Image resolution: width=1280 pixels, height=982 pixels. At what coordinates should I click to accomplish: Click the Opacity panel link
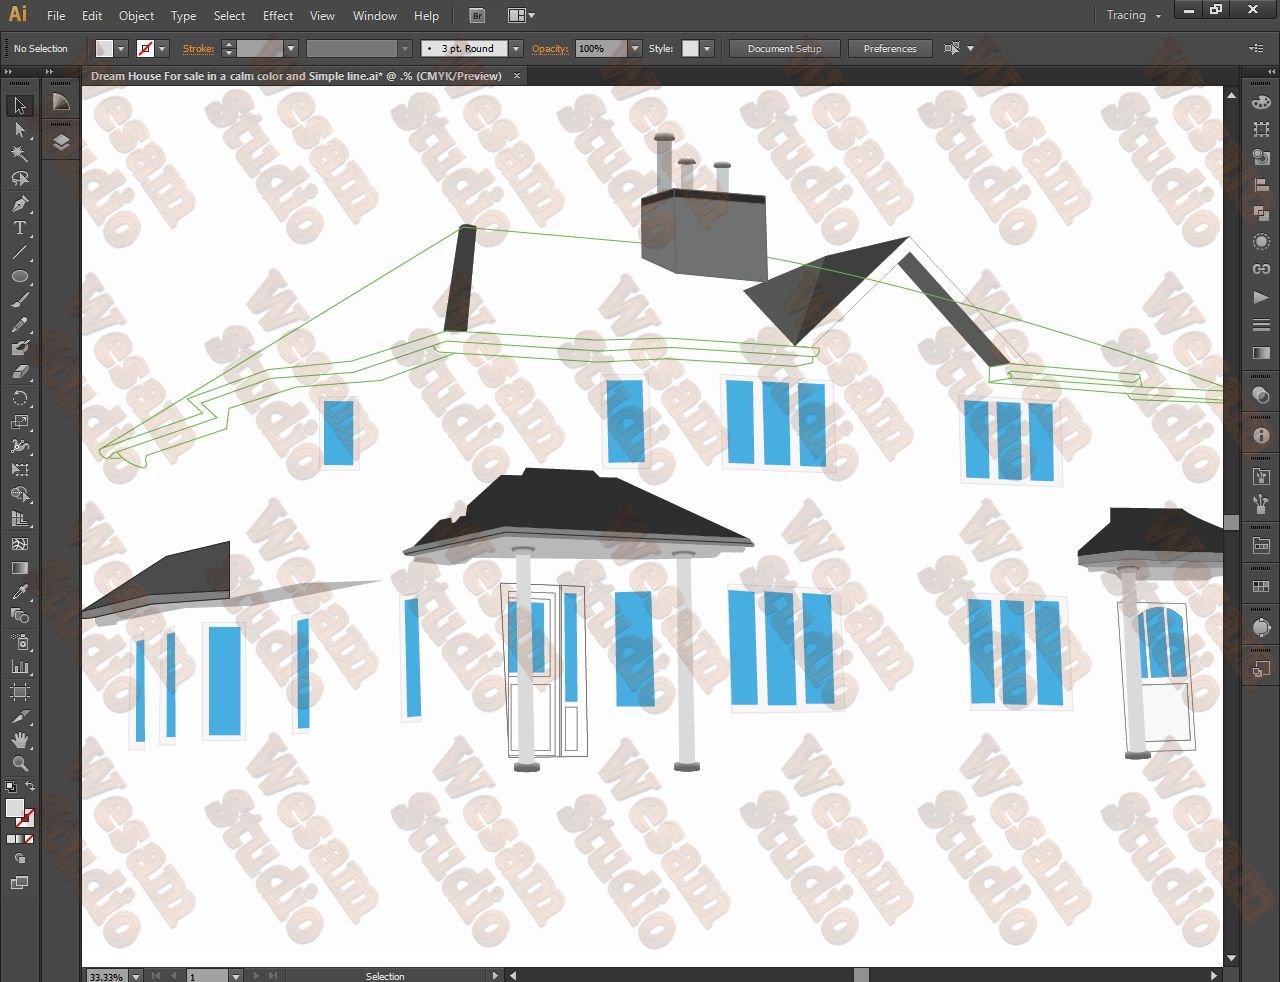pos(550,48)
